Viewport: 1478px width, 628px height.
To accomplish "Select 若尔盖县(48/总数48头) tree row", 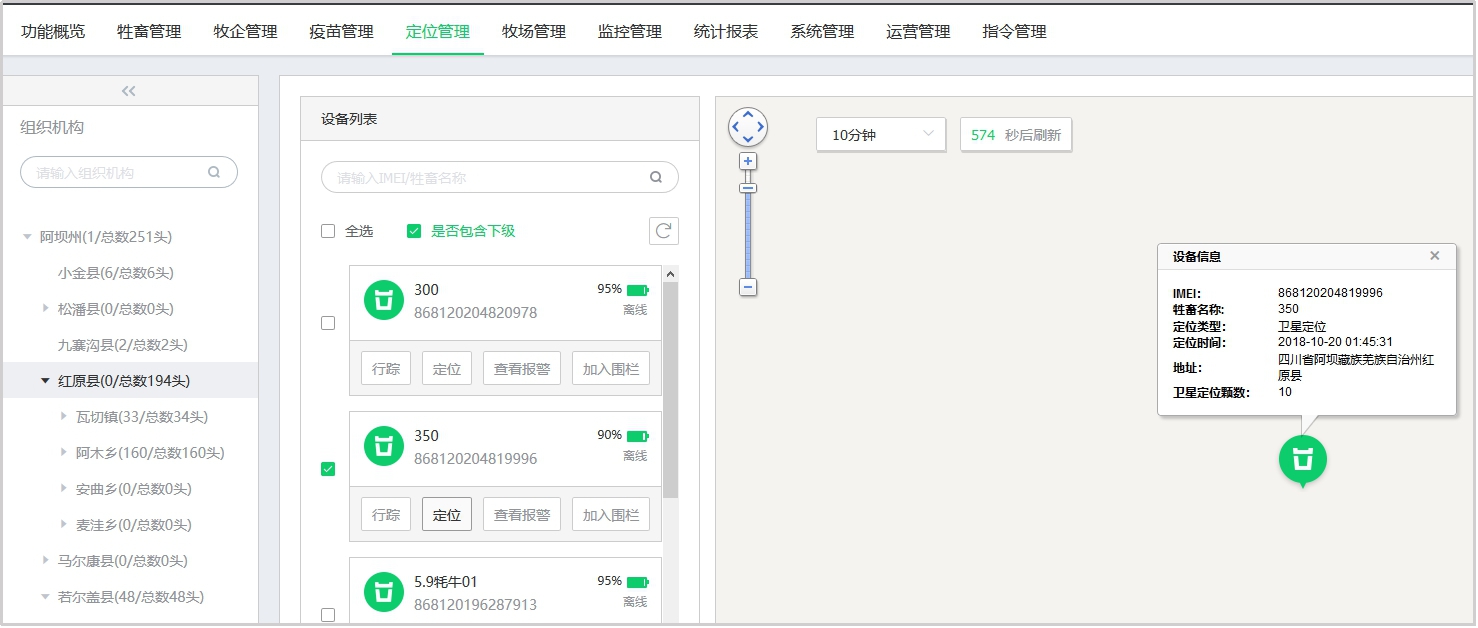I will [130, 597].
